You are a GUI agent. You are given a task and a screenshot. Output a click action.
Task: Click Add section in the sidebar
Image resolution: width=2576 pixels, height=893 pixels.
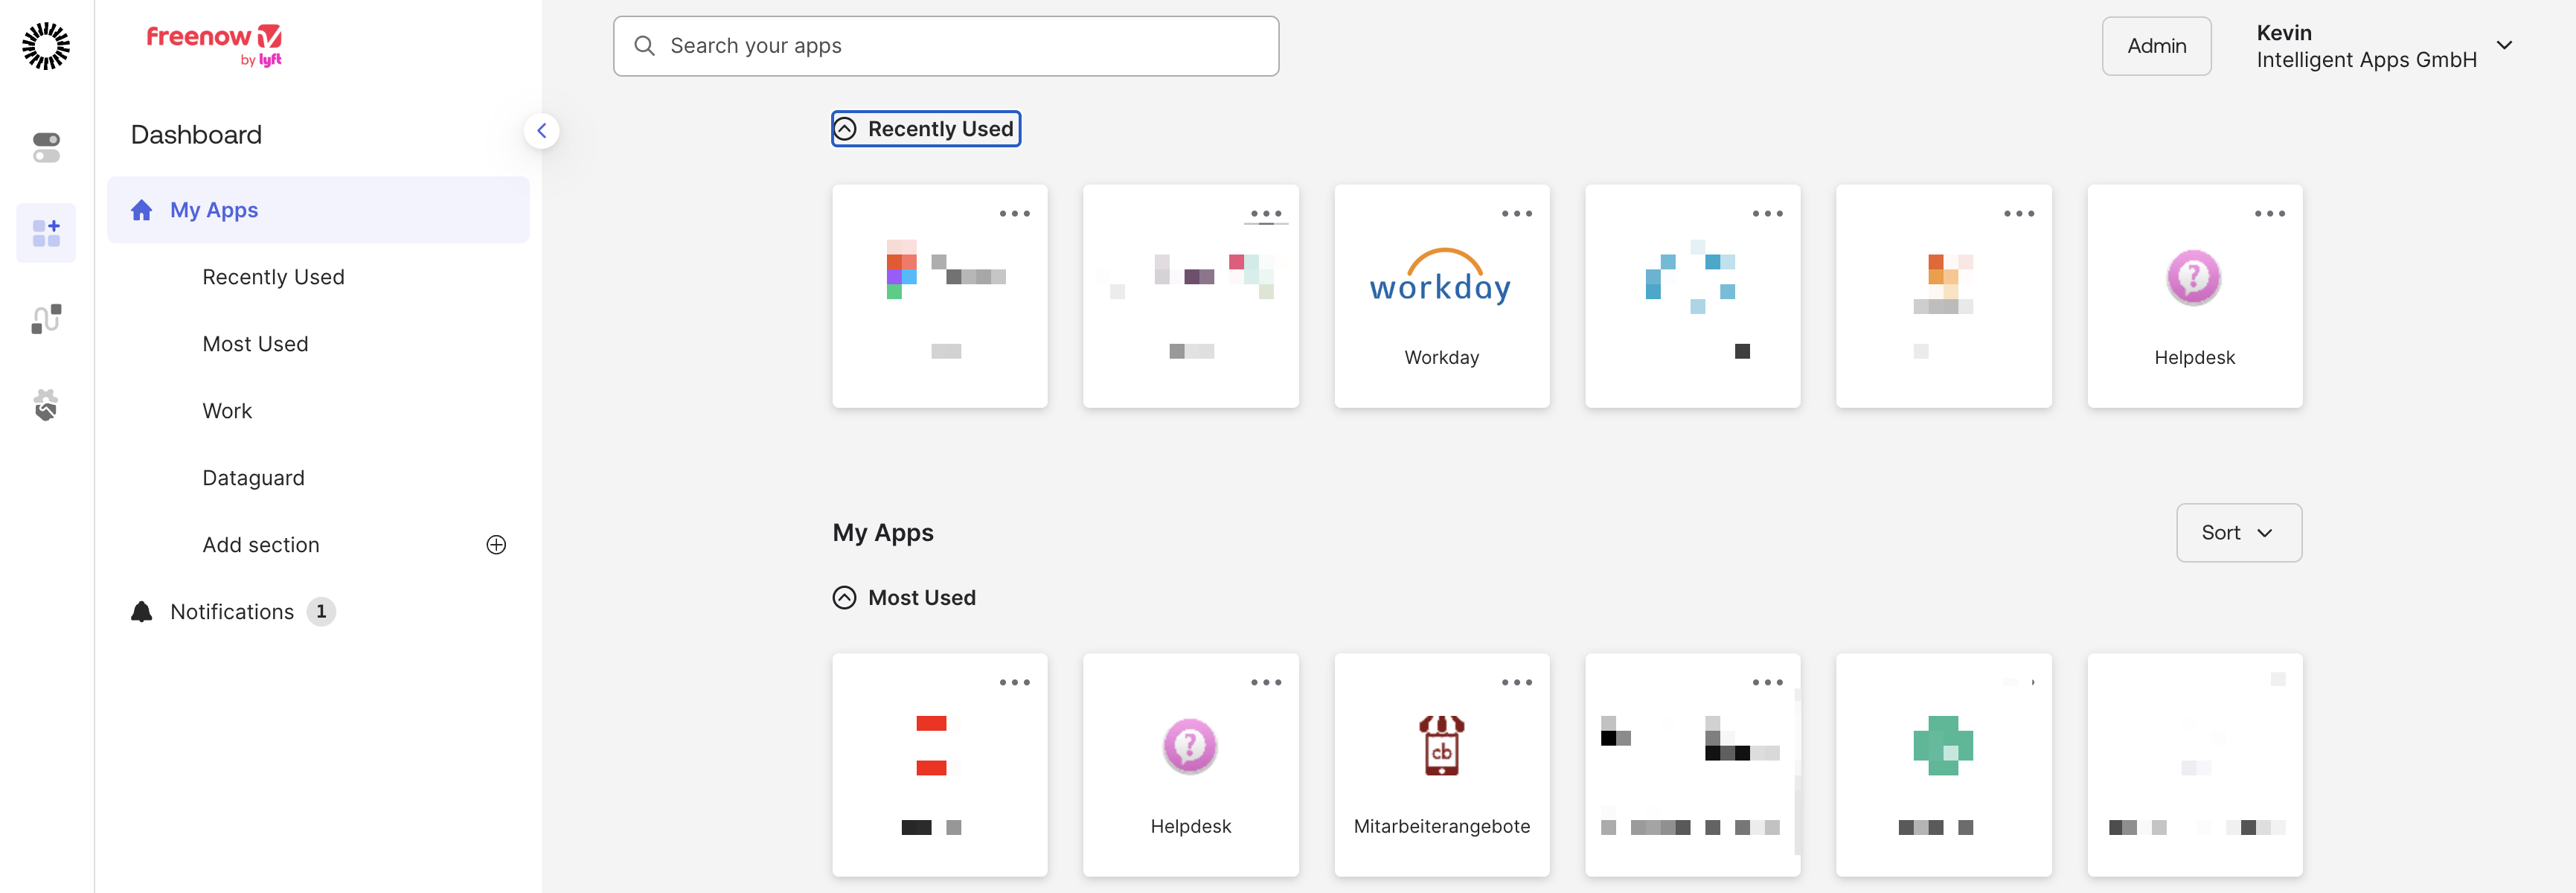pyautogui.click(x=261, y=545)
